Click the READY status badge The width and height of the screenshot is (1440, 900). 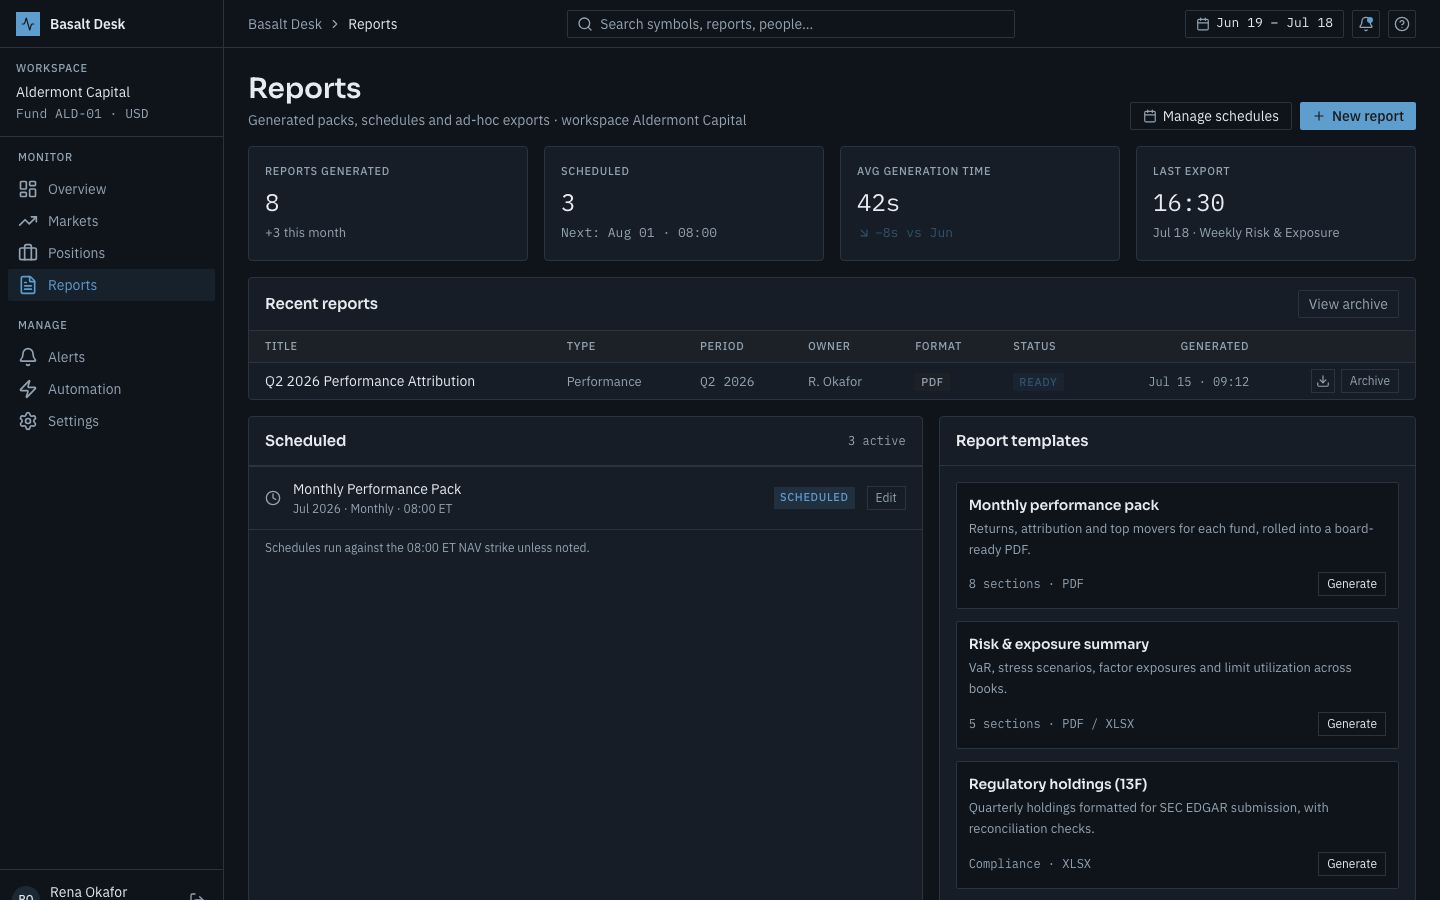coord(1038,382)
